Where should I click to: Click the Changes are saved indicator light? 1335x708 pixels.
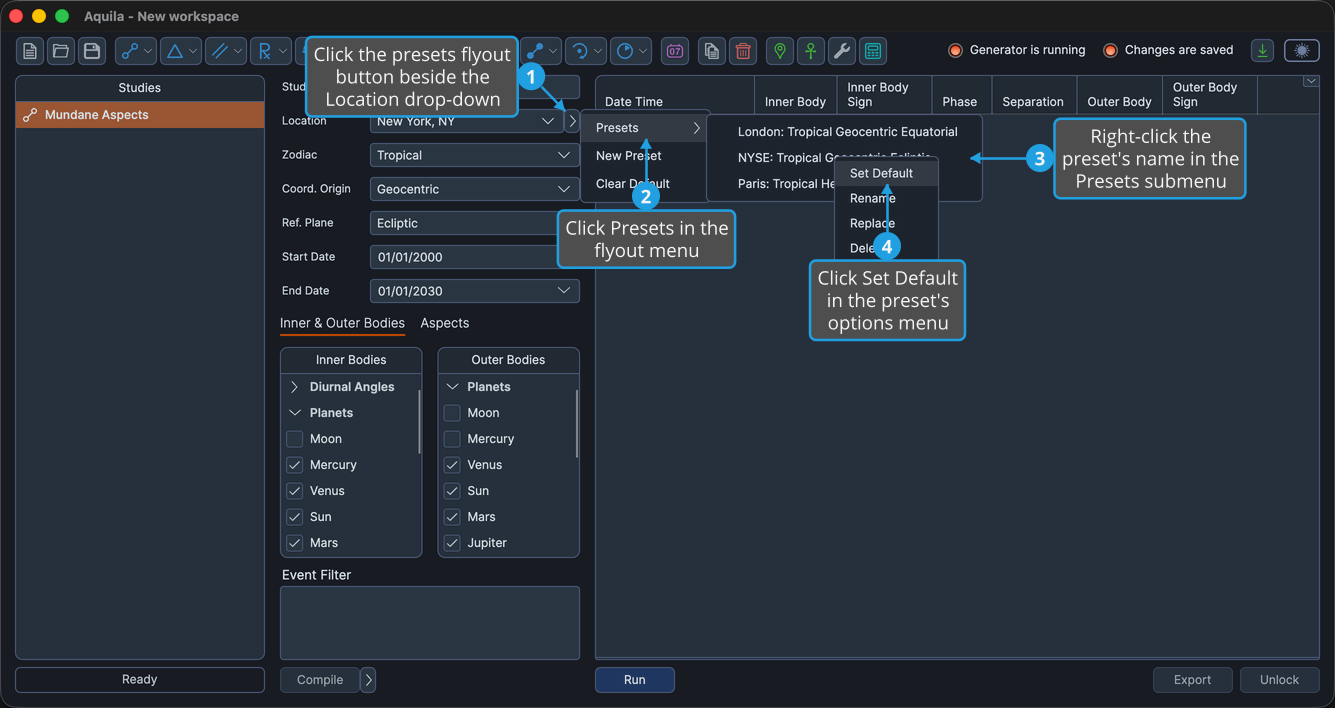pos(1110,50)
